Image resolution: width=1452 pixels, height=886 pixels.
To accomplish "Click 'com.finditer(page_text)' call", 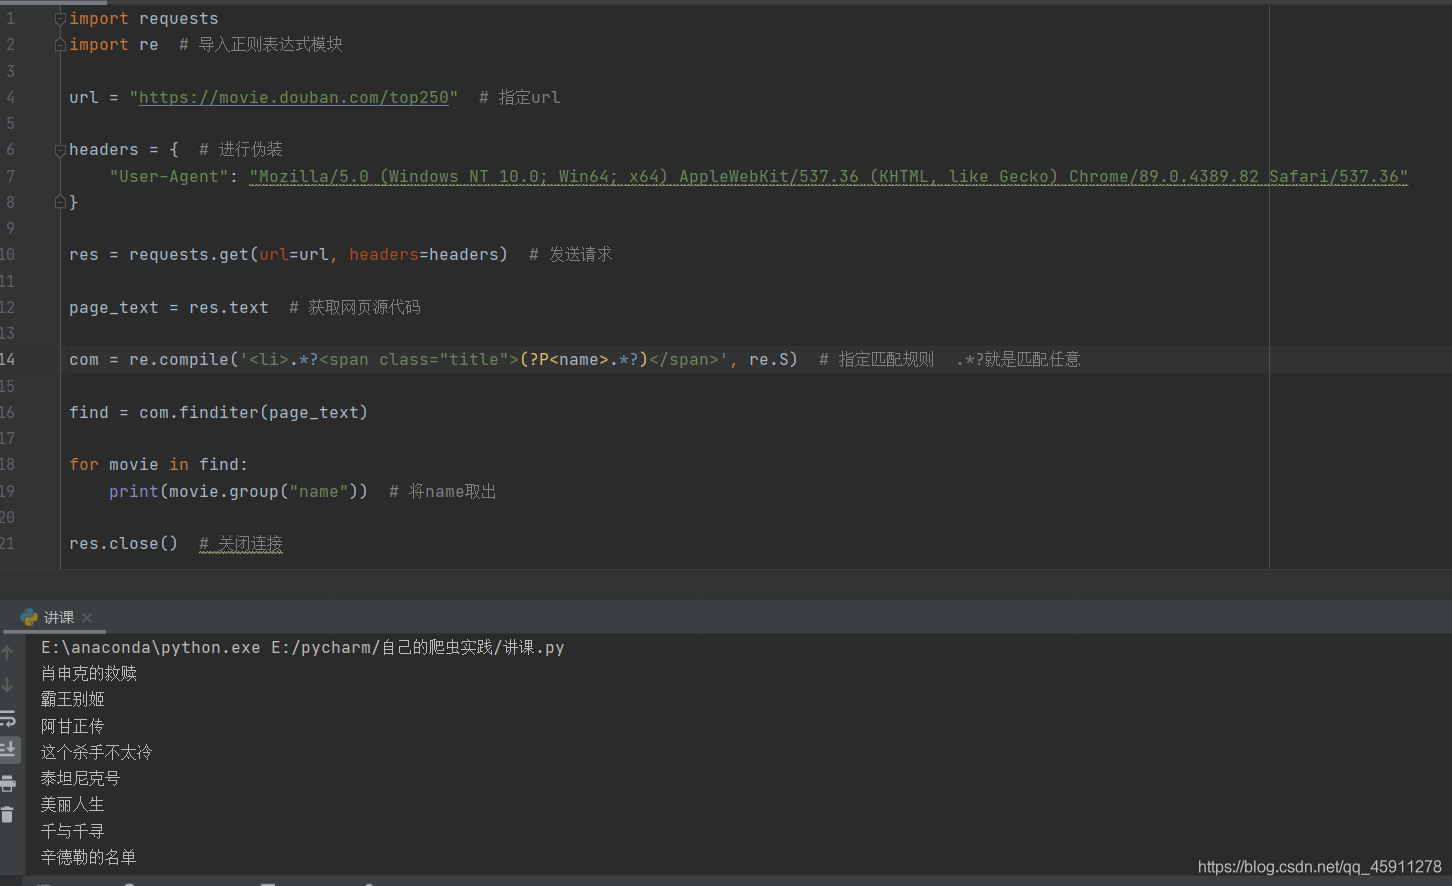I will point(253,413).
